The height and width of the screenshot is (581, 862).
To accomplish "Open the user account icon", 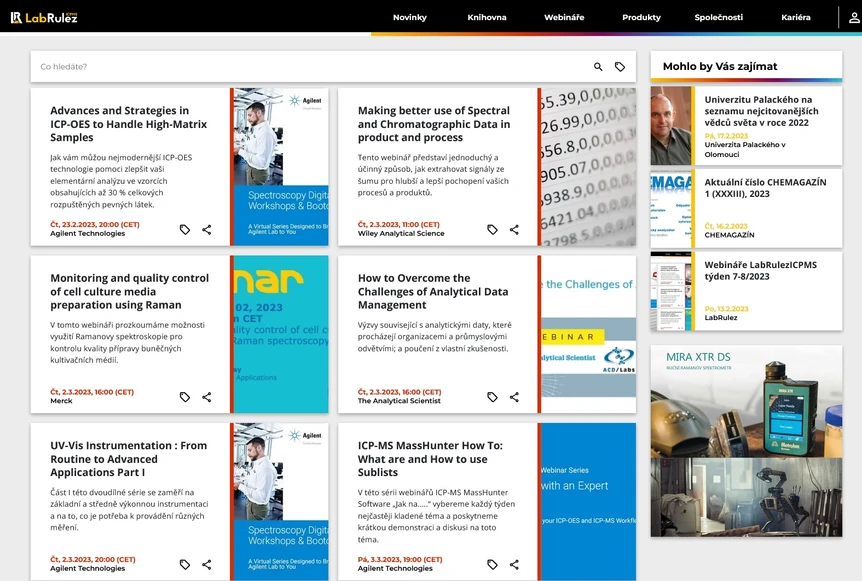I will click(854, 18).
